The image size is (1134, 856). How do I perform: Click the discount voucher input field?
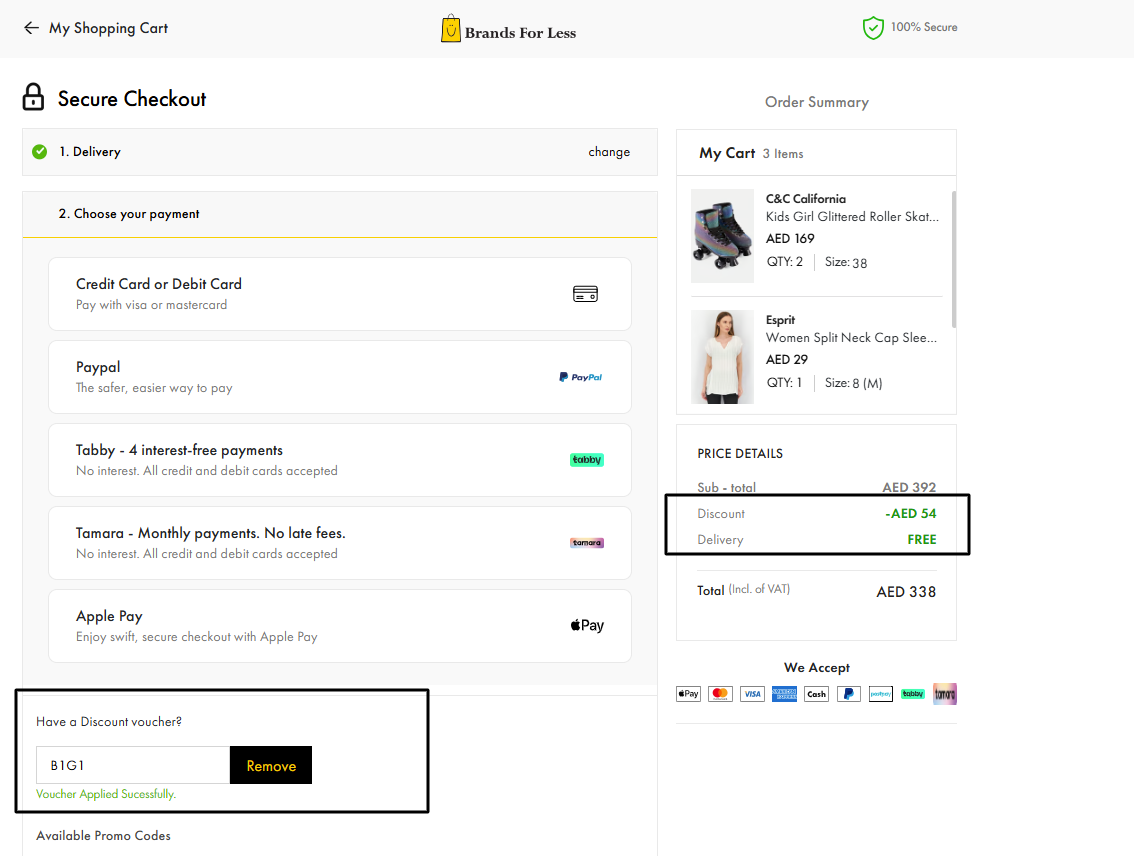coord(133,766)
